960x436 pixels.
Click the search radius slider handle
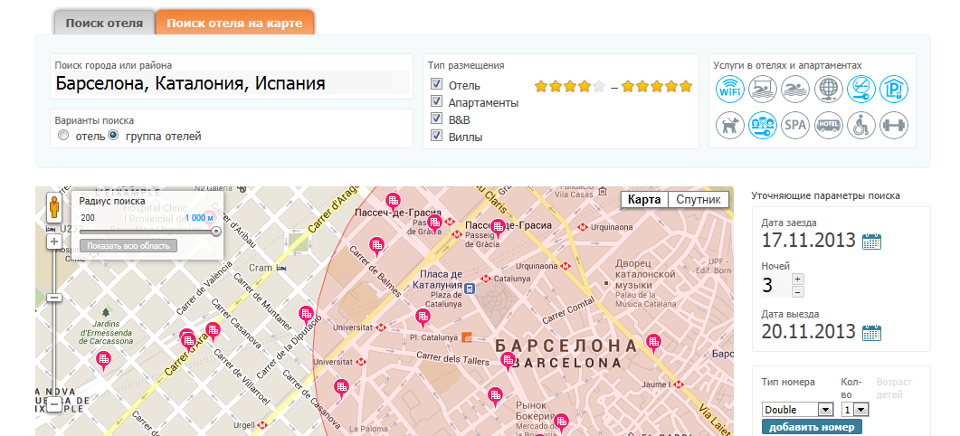[x=216, y=231]
